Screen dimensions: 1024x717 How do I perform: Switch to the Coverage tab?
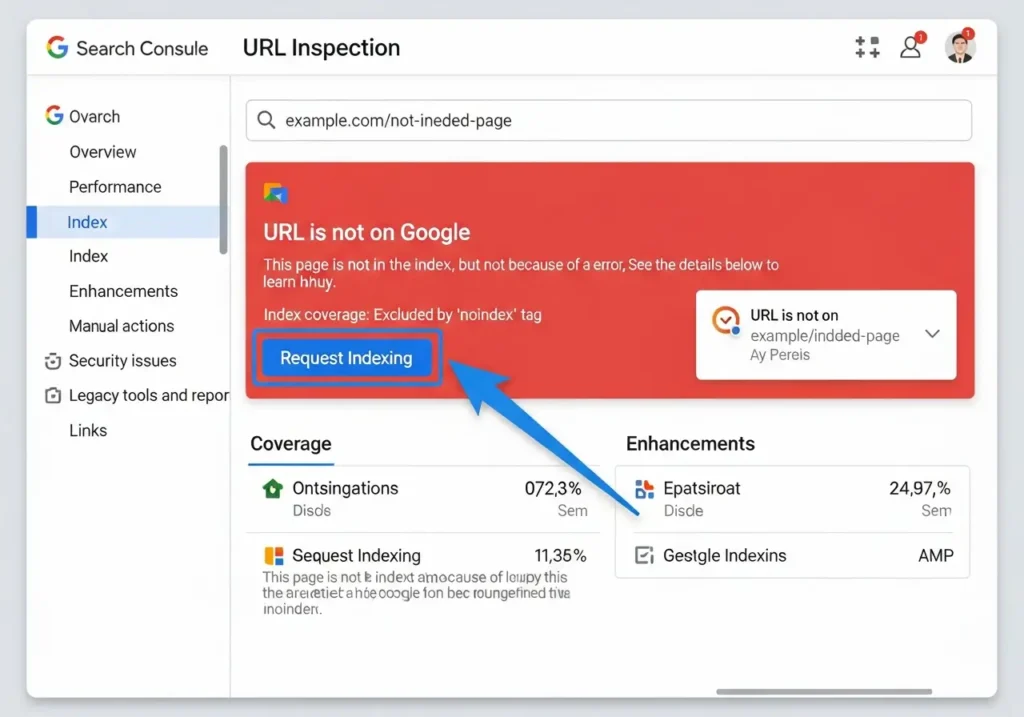click(x=291, y=444)
